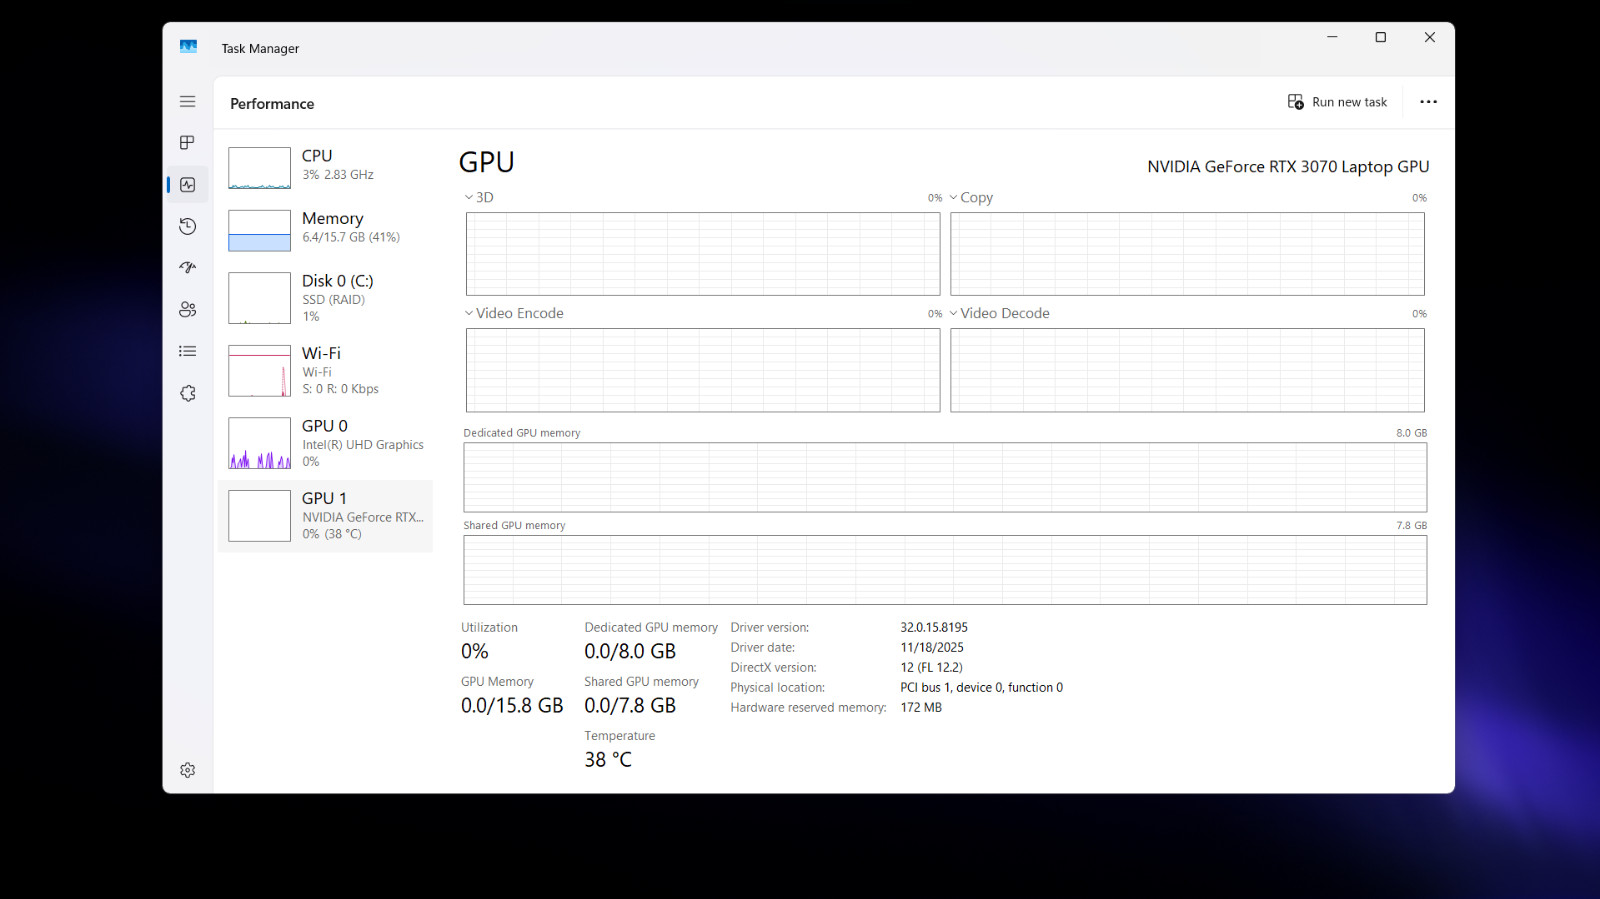Click the Wi-Fi mini graph thumbnail
The height and width of the screenshot is (899, 1600).
pos(259,371)
